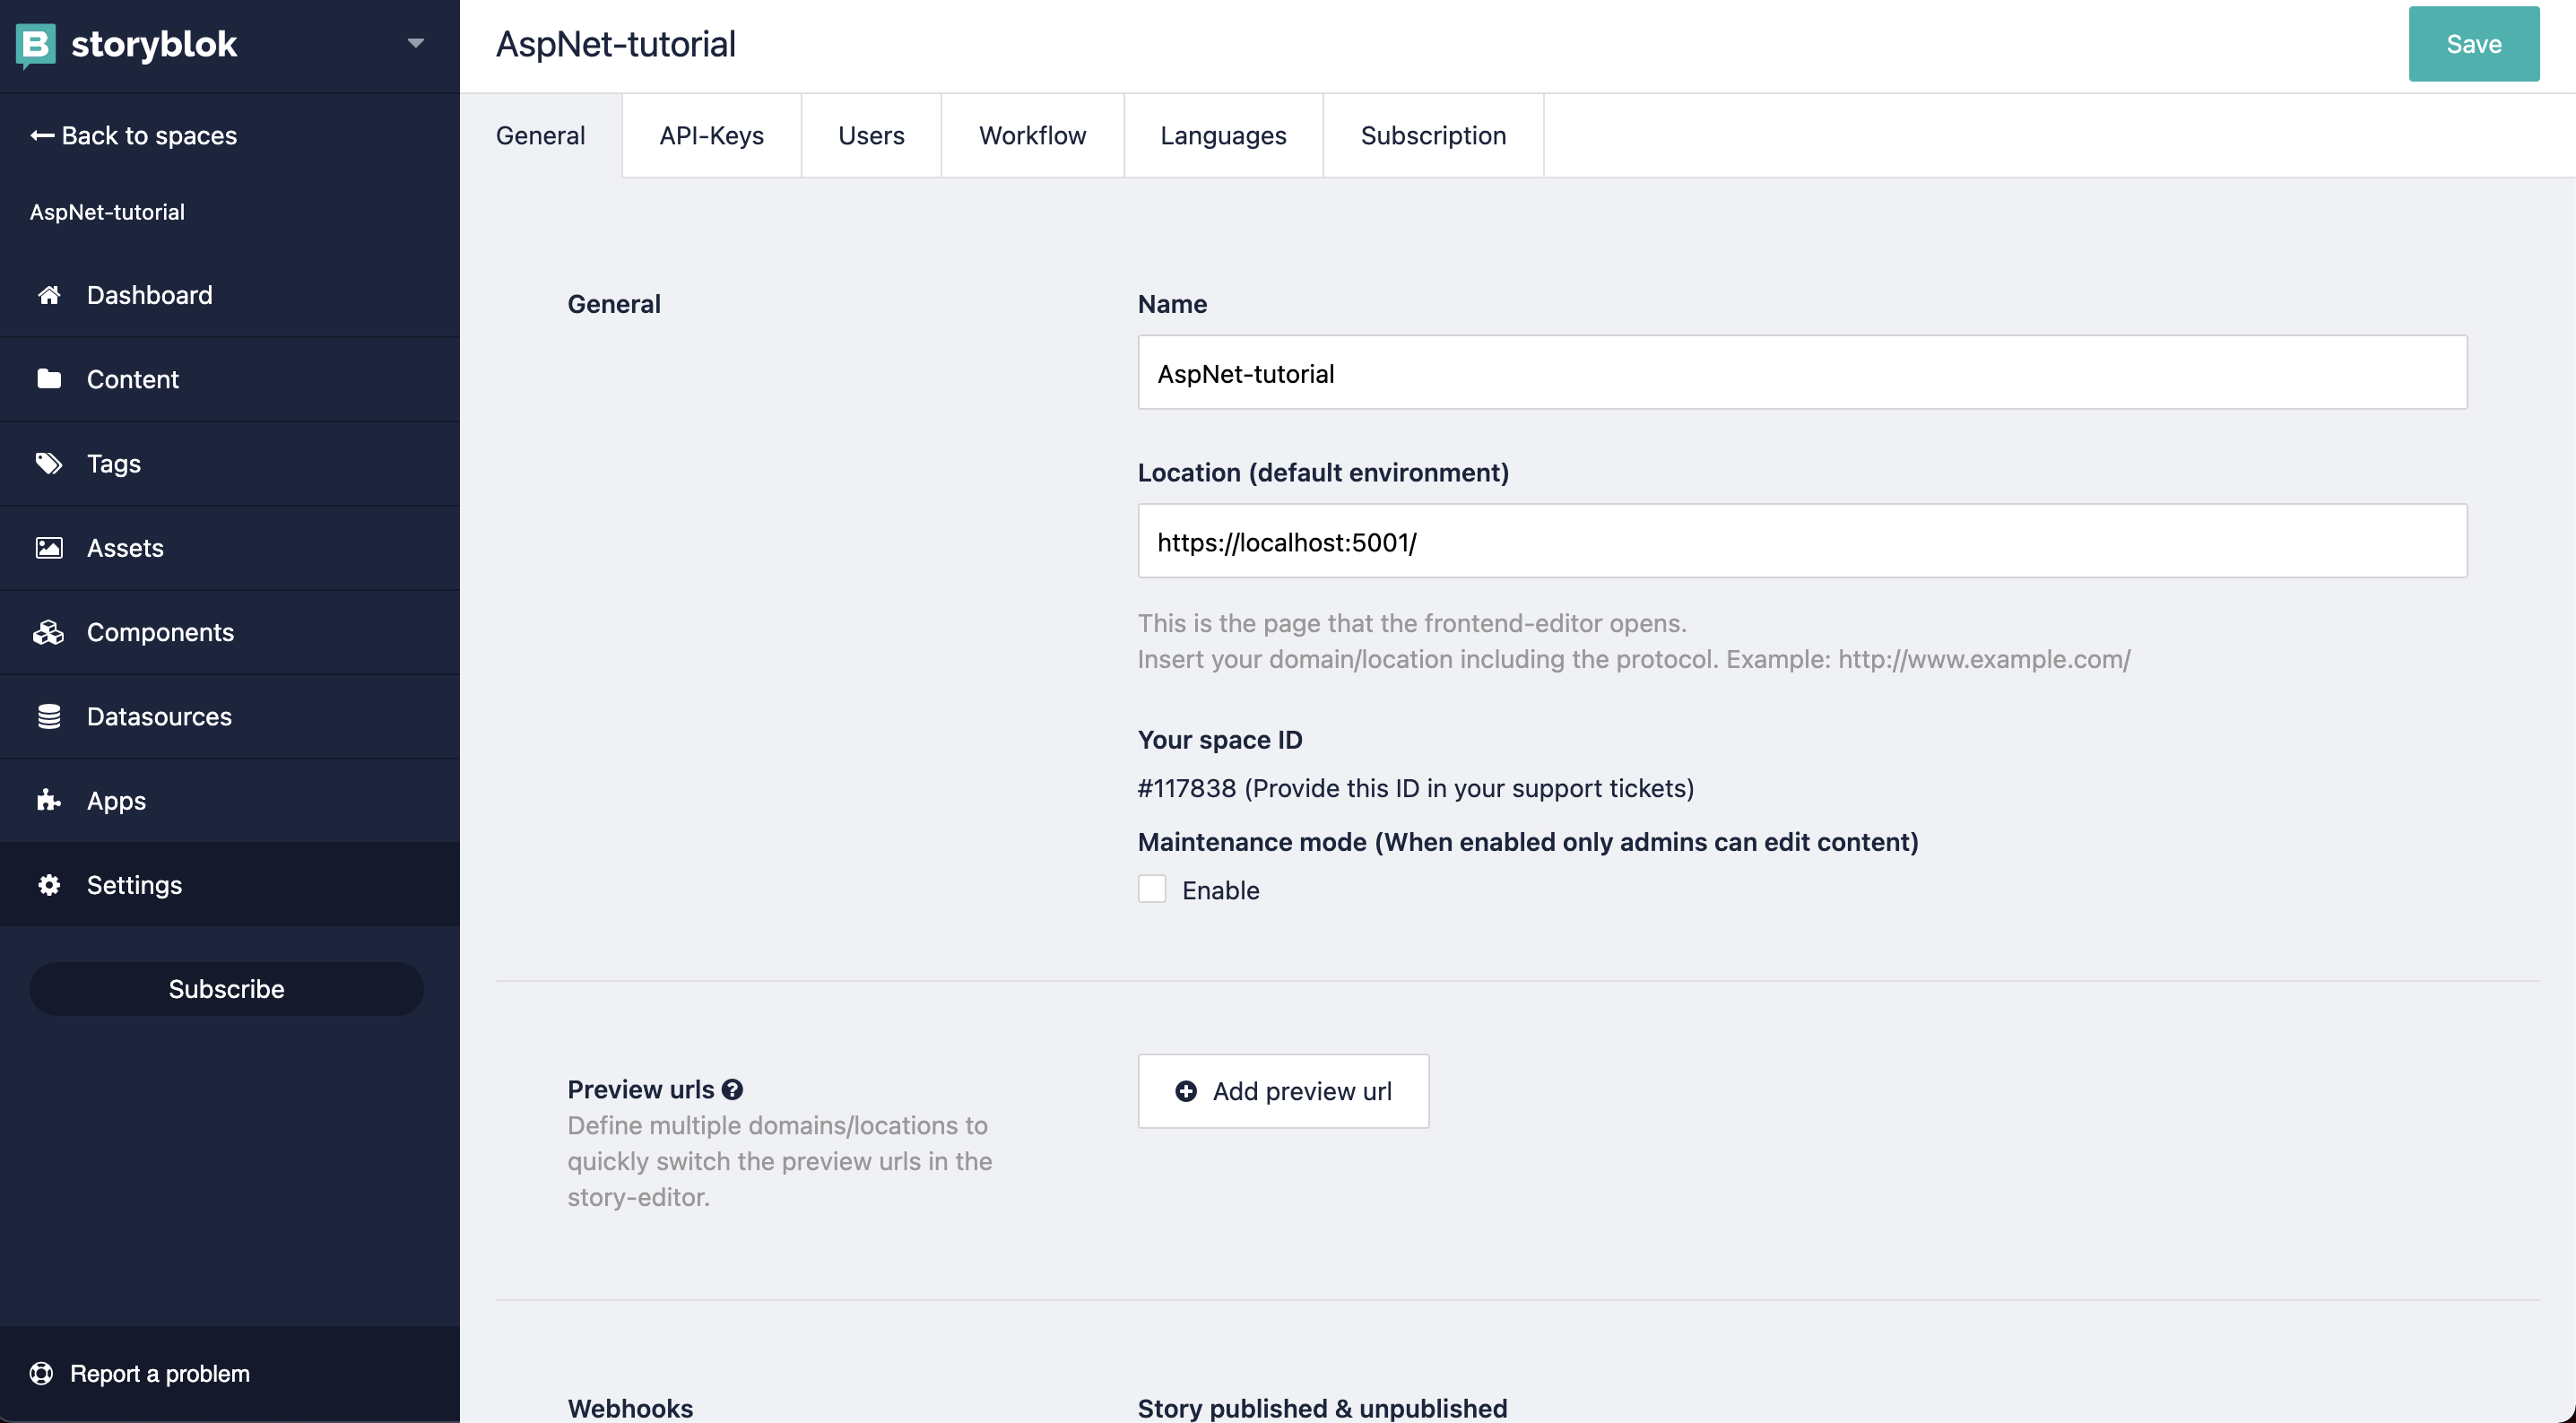Click the Add preview url button
Screen dimensions: 2576x1423
point(1284,1091)
